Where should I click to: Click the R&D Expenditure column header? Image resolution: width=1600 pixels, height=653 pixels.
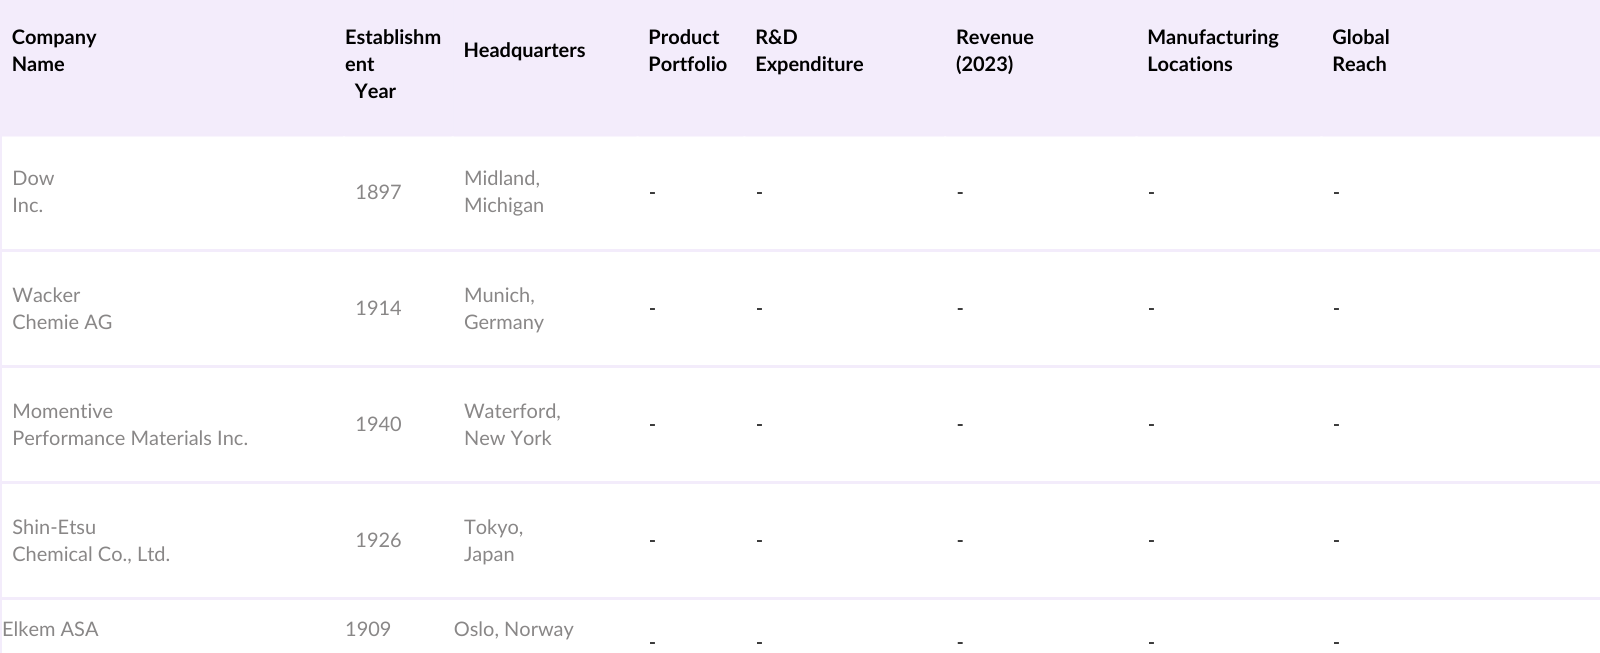coord(808,50)
